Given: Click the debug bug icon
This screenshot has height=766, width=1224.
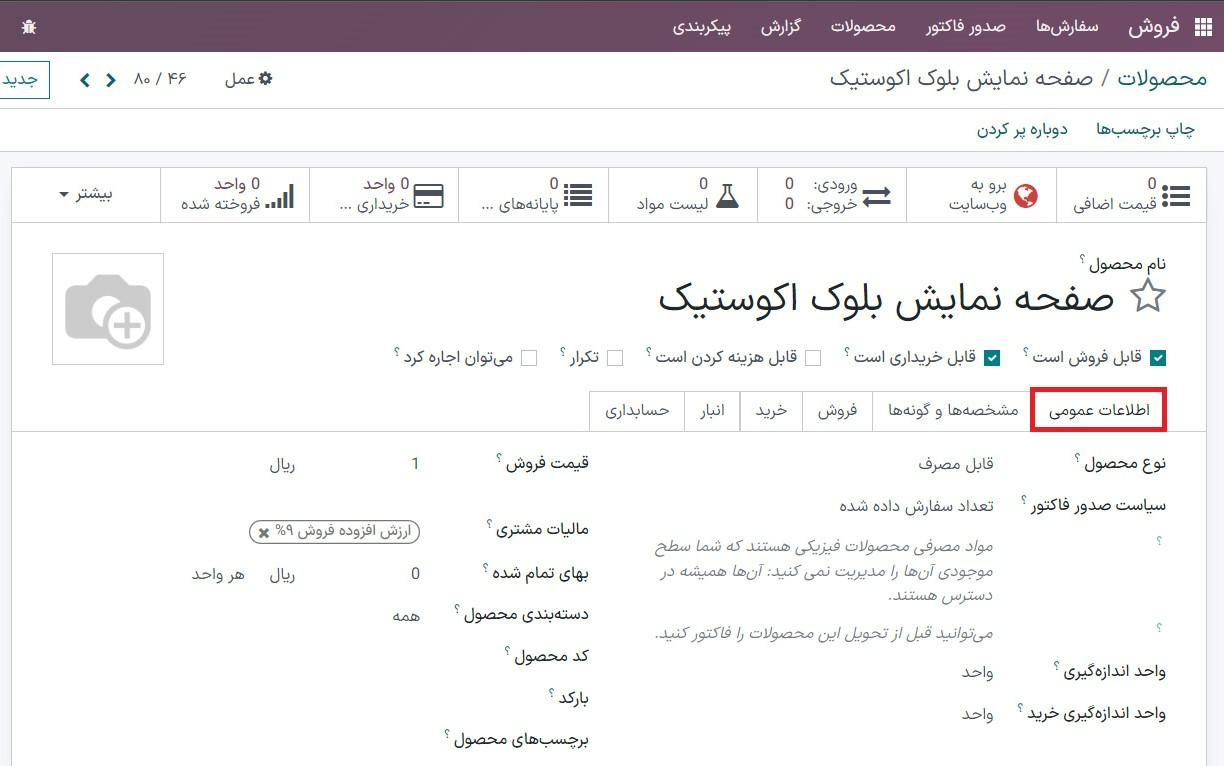Looking at the screenshot, I should click(28, 27).
